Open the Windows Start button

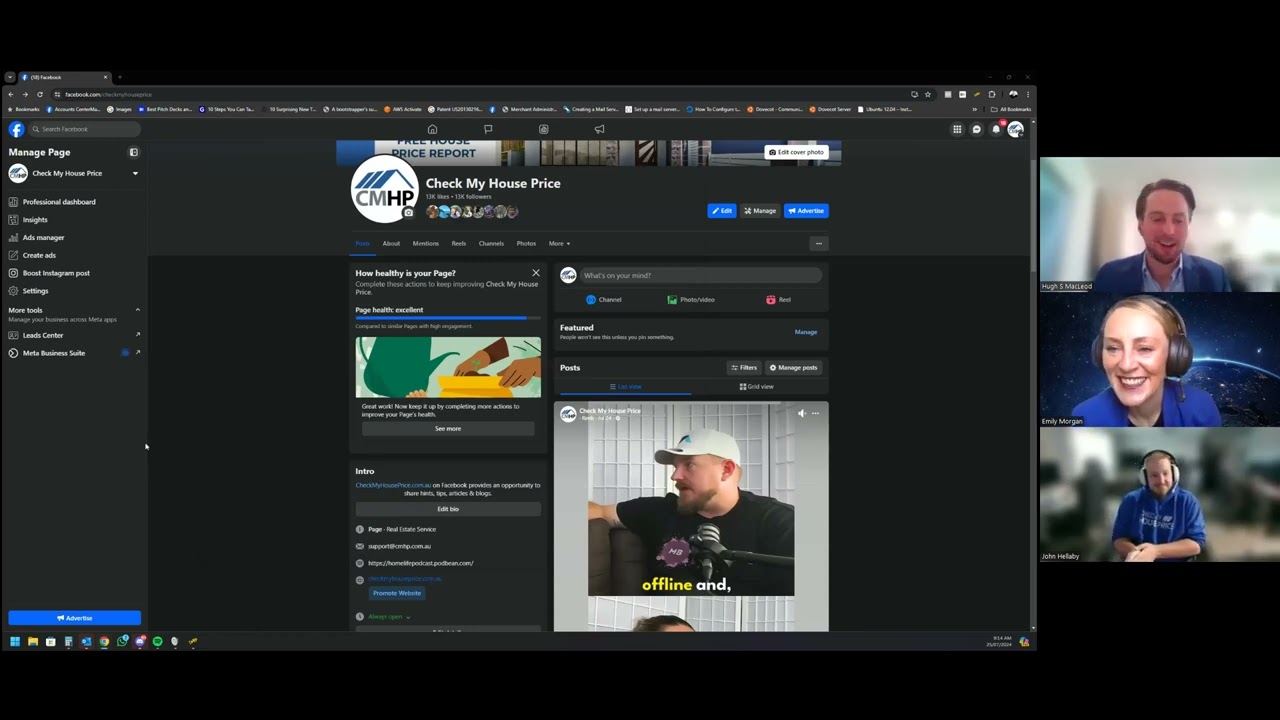[14, 642]
